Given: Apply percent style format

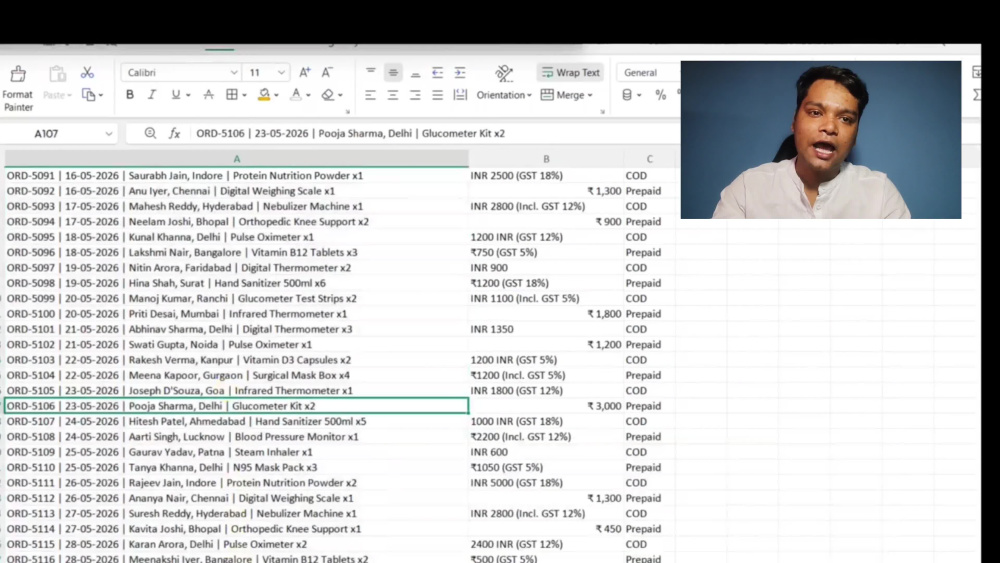Looking at the screenshot, I should [x=661, y=95].
